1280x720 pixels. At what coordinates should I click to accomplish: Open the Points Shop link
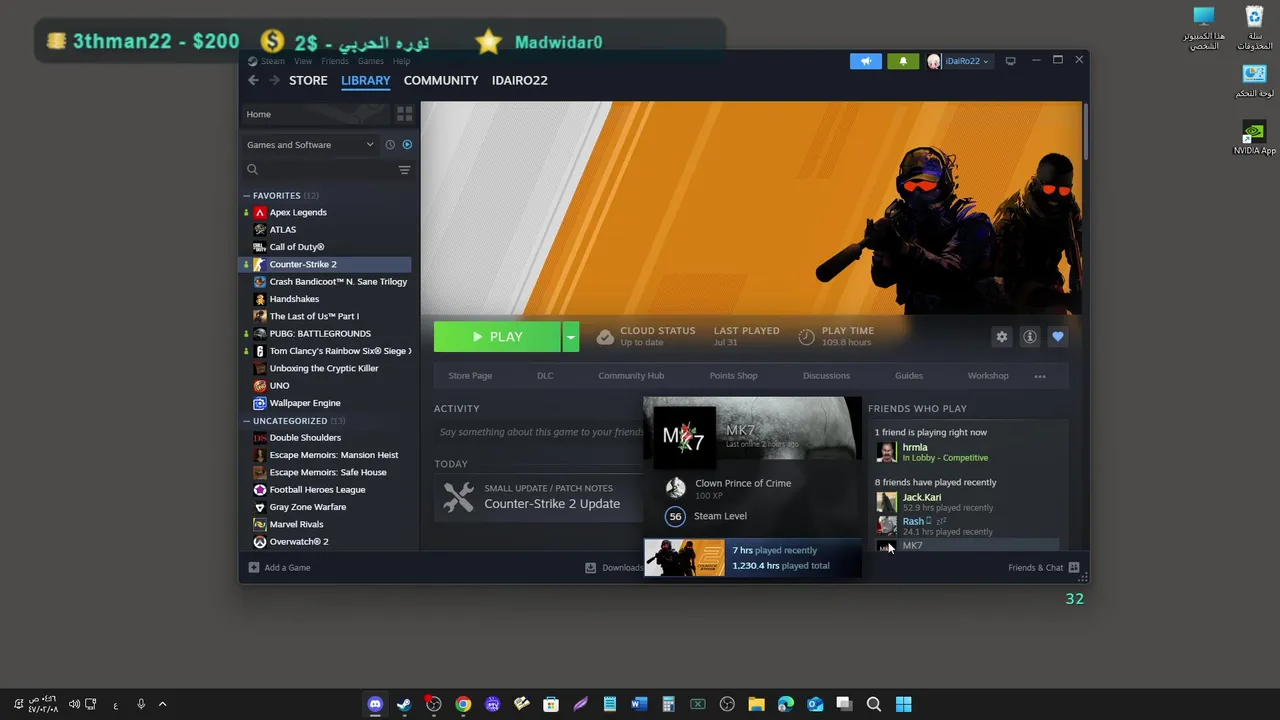pyautogui.click(x=733, y=376)
